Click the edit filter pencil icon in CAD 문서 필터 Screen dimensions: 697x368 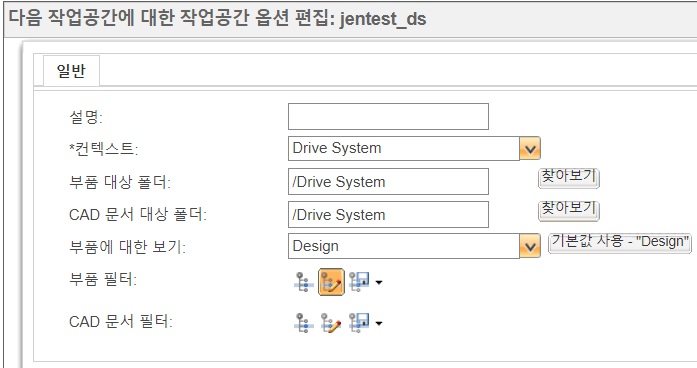point(331,323)
